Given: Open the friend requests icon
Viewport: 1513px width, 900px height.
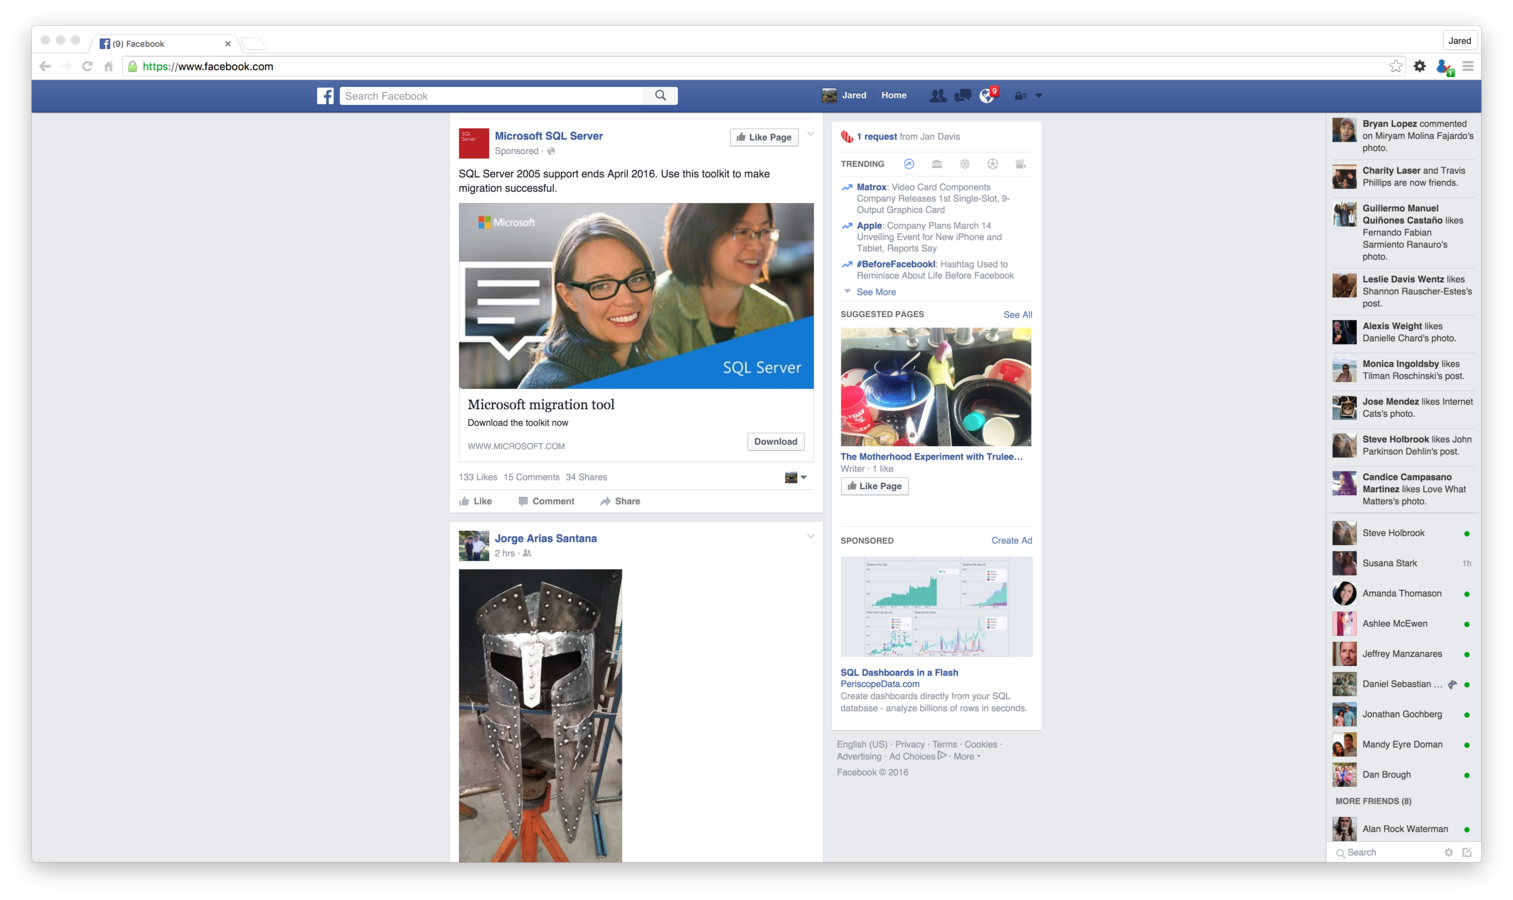Looking at the screenshot, I should 937,96.
